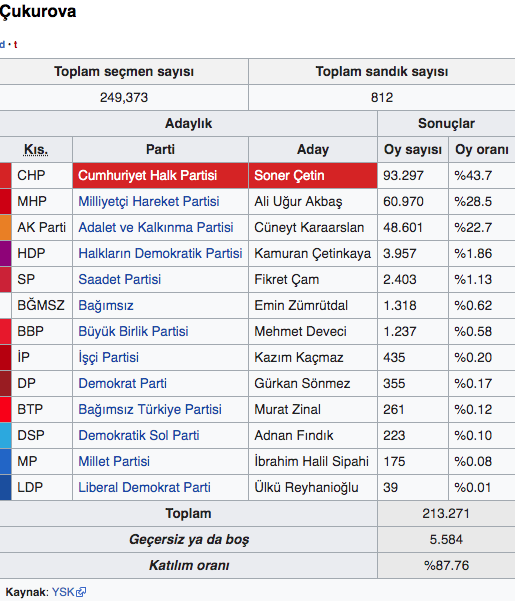Open the Demokratik Sol Parti link
Image resolution: width=515 pixels, height=601 pixels.
tap(139, 435)
